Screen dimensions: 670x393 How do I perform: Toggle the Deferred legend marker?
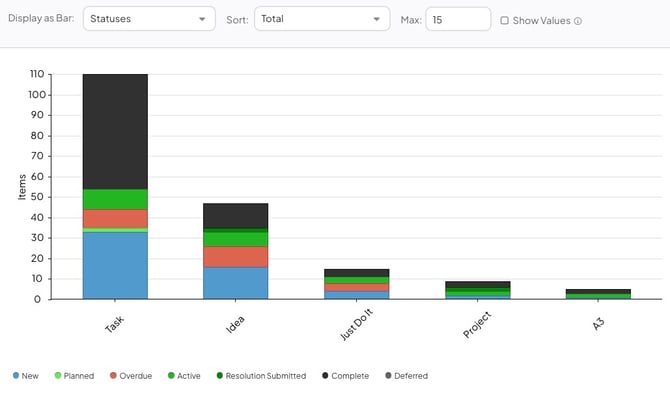coord(388,375)
